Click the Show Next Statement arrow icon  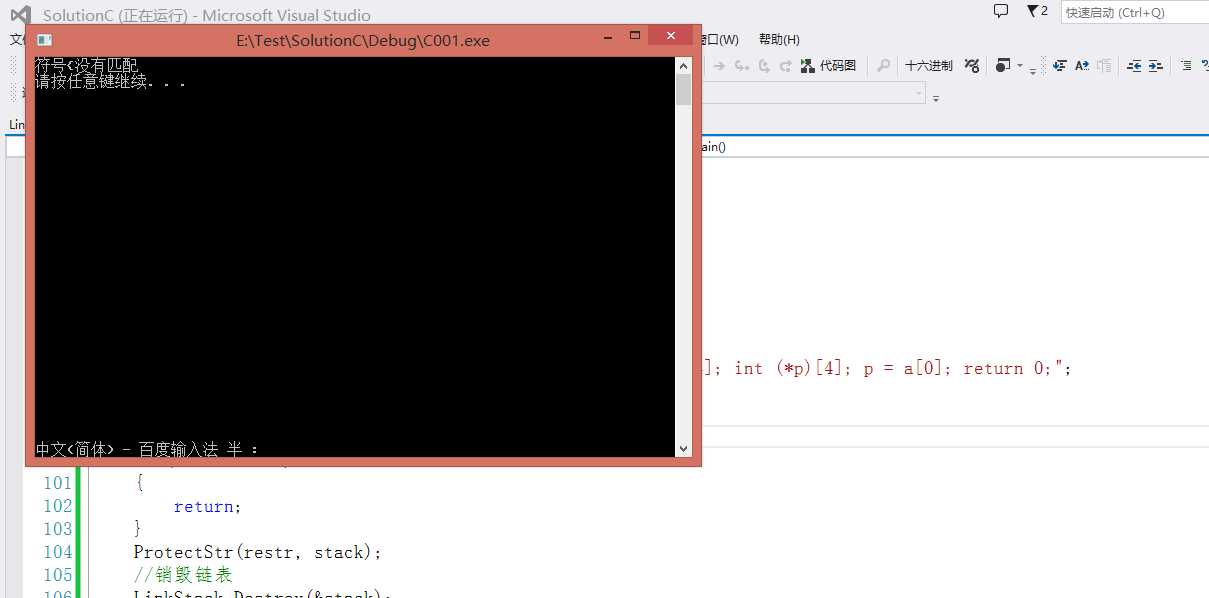tap(718, 66)
